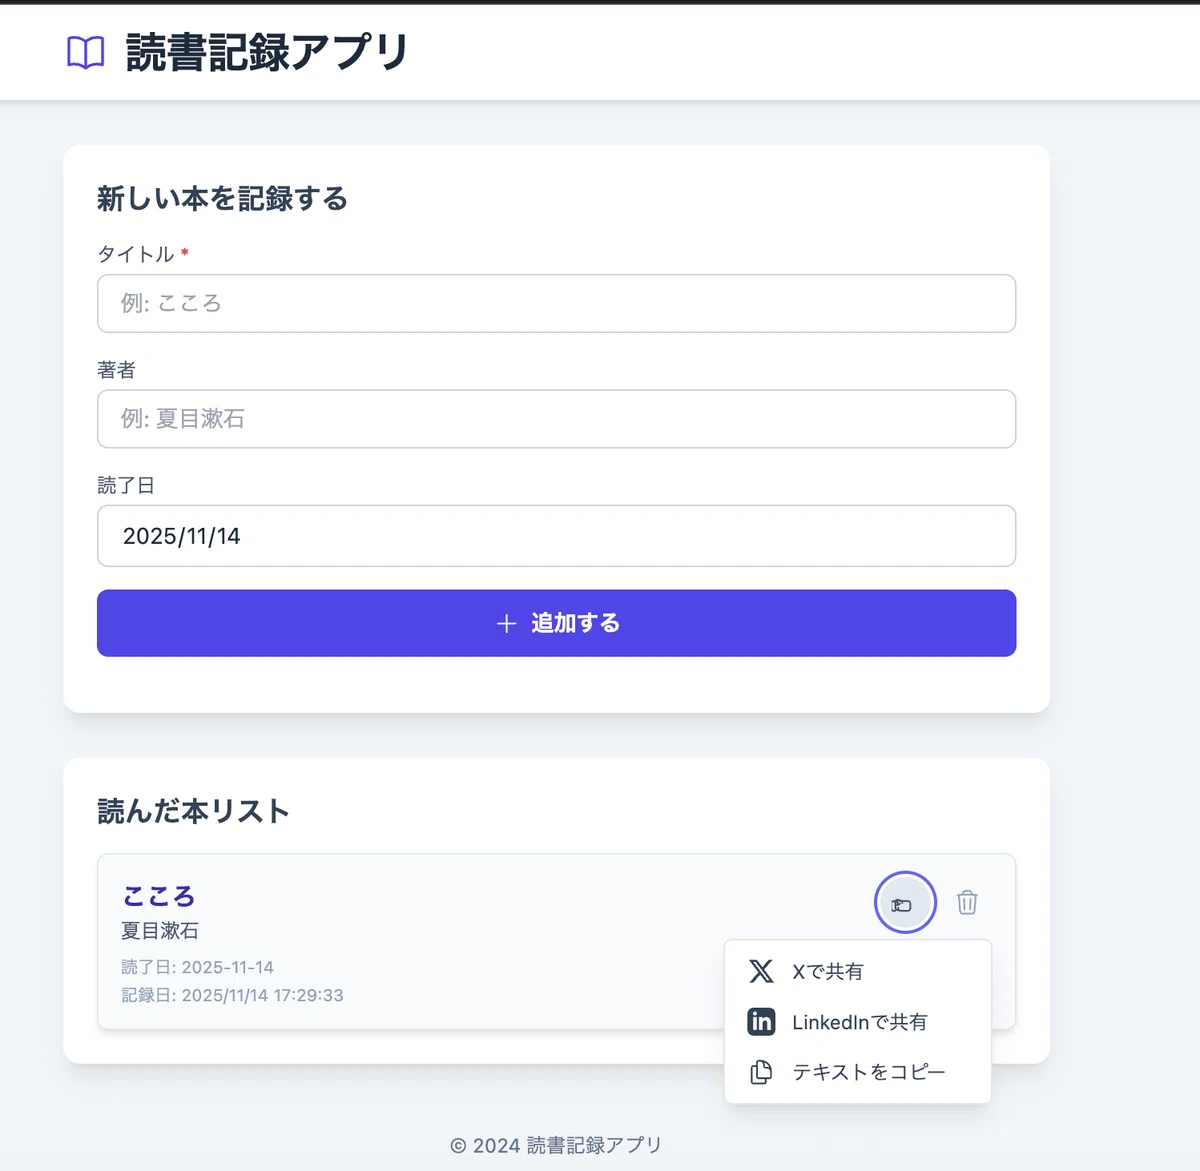This screenshot has height=1171, width=1200.
Task: Click the 追加する button
Action: tap(556, 623)
